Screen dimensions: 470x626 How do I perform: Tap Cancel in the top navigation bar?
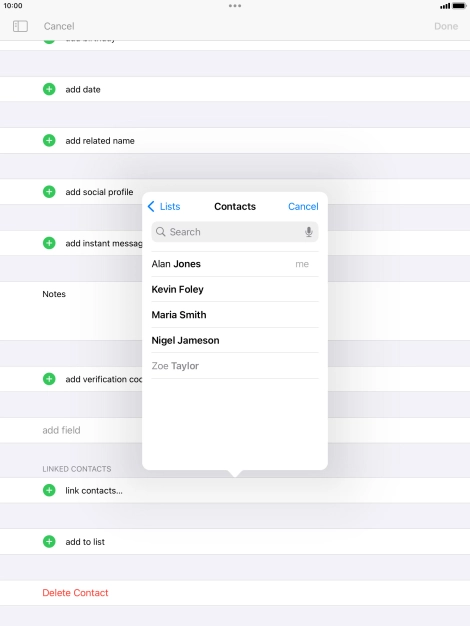coord(59,26)
